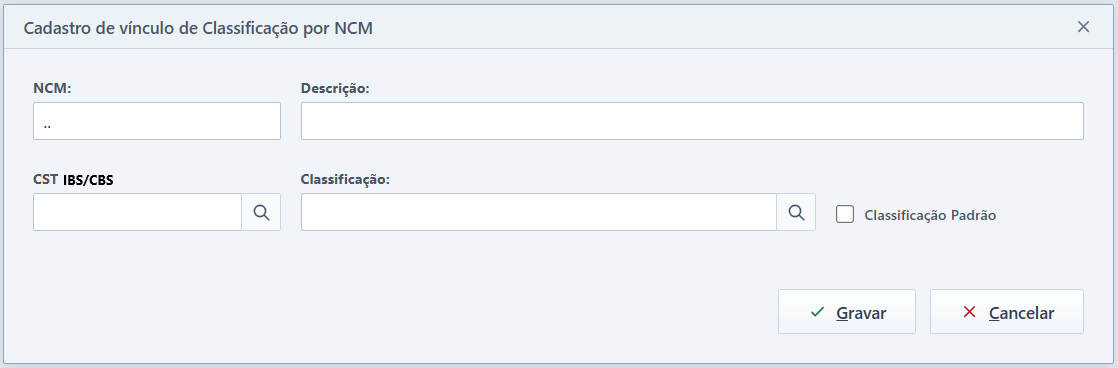Click the Descrição: field label

[334, 88]
